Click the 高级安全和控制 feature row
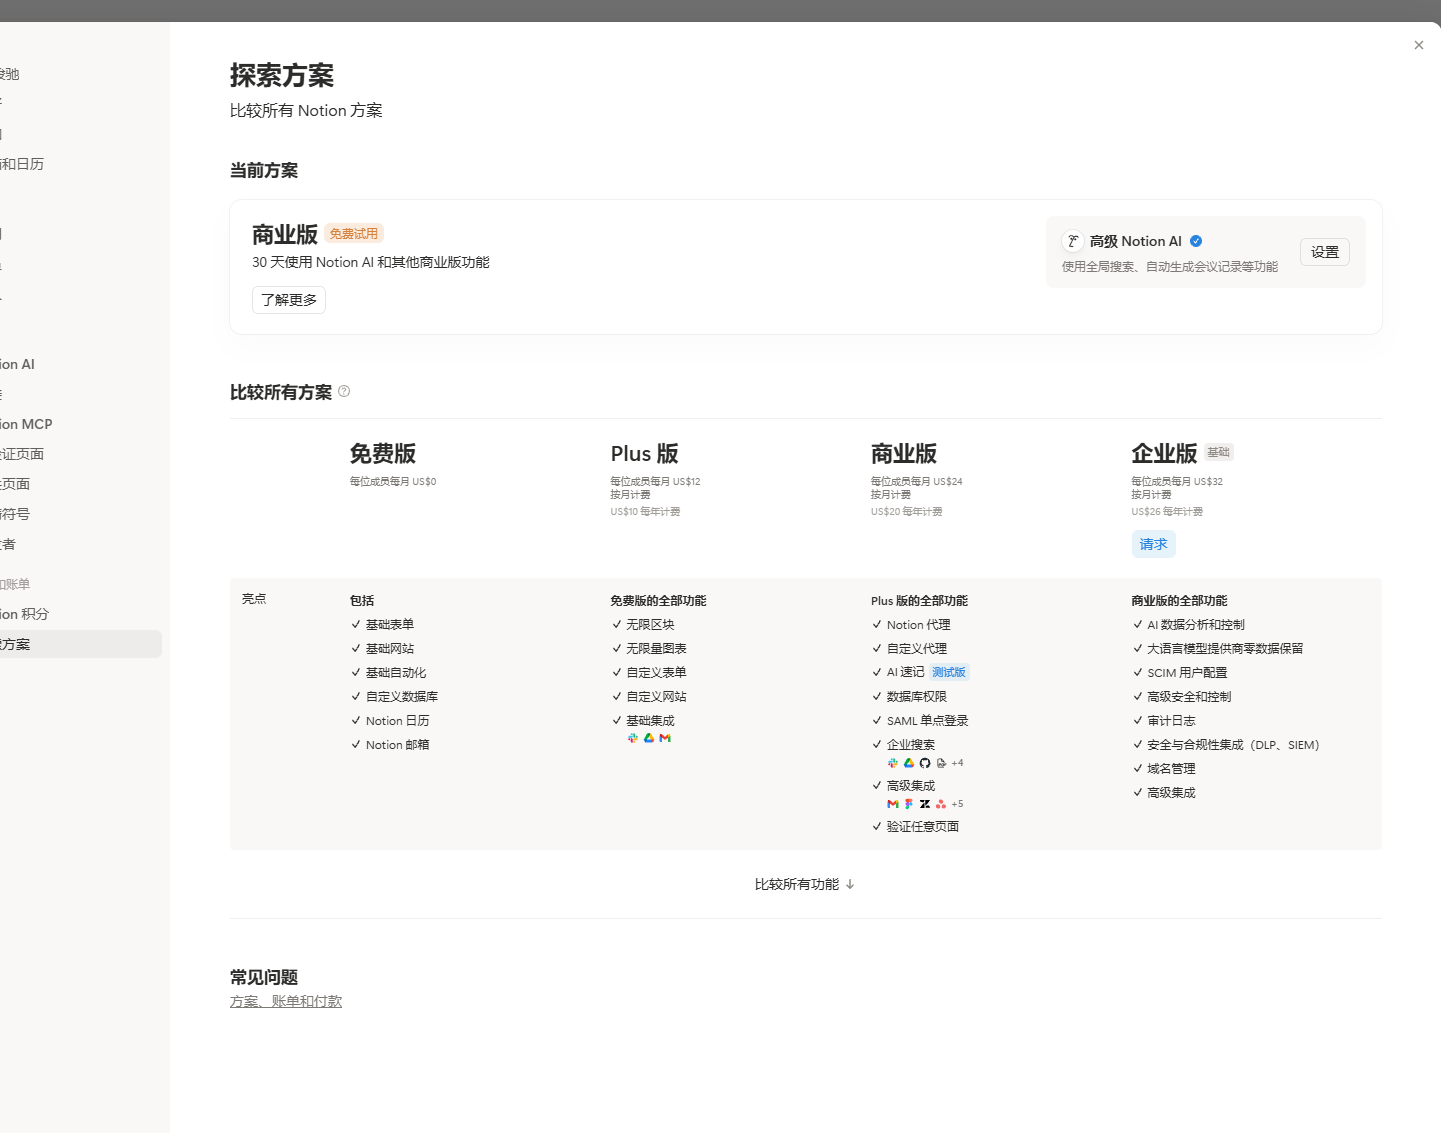1441x1133 pixels. [x=1182, y=696]
